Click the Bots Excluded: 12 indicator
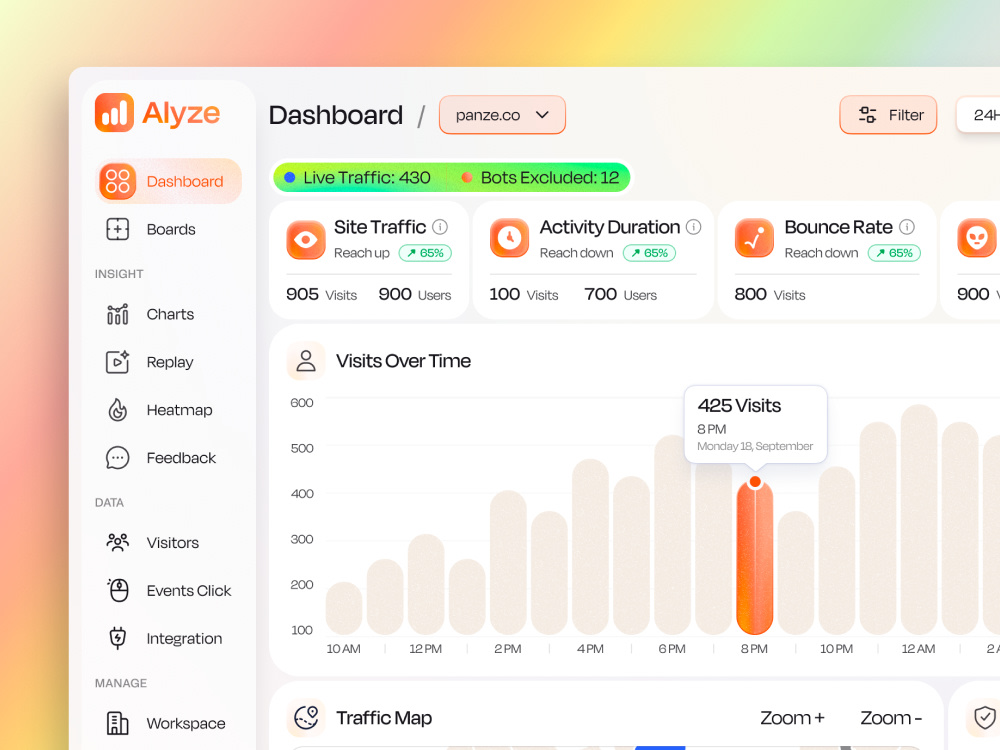1000x750 pixels. point(540,177)
